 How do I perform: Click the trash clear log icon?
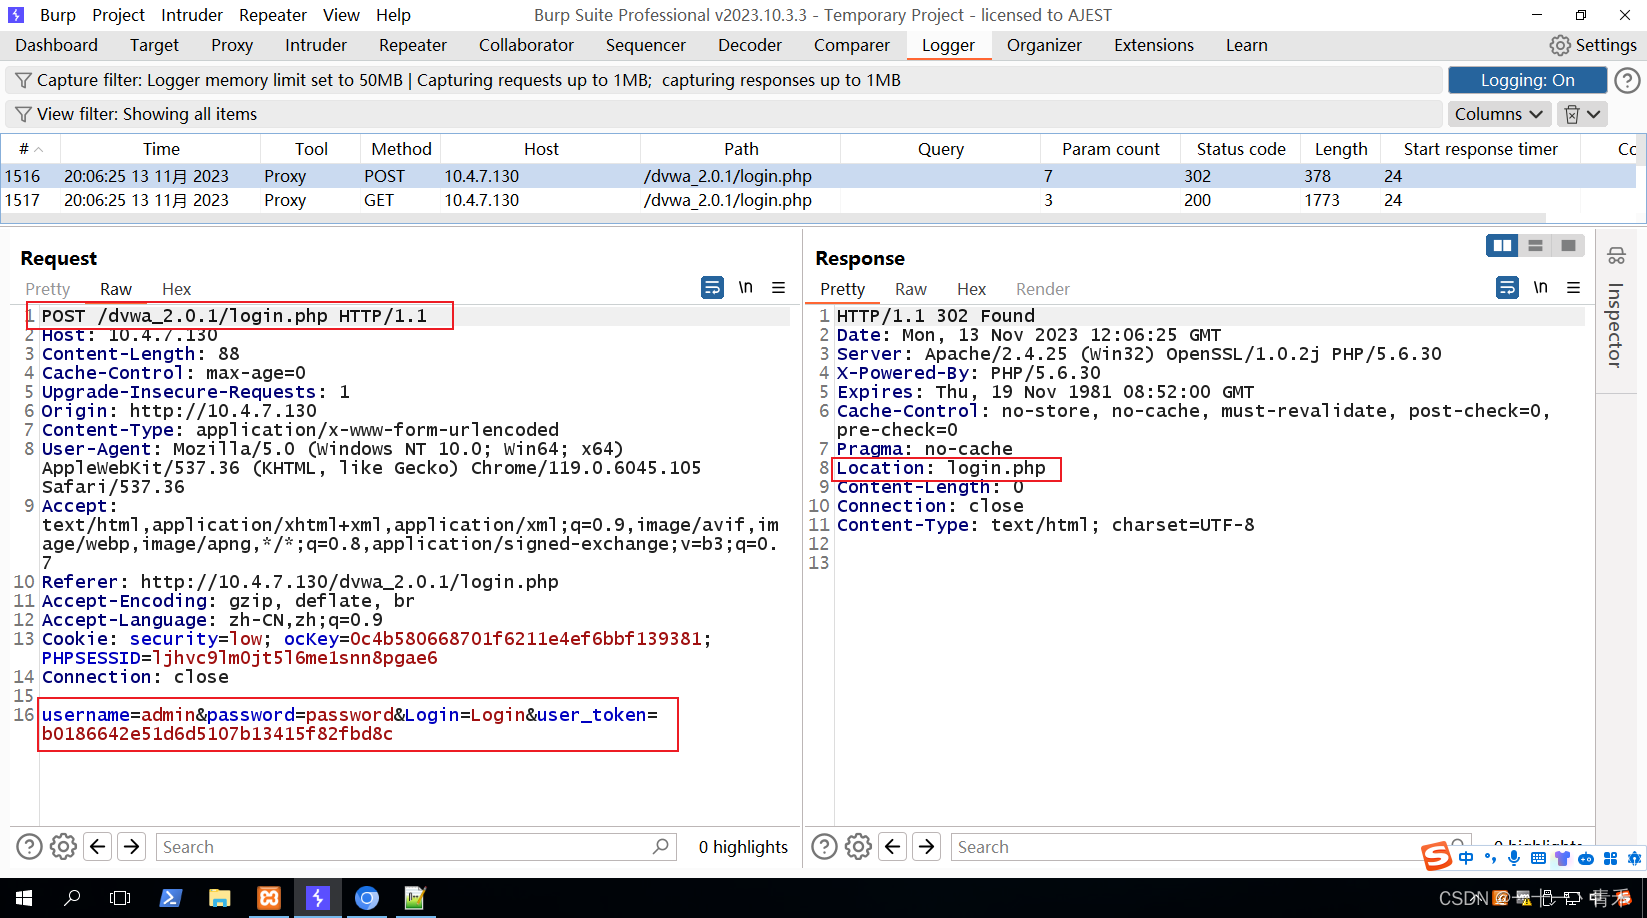(x=1572, y=114)
